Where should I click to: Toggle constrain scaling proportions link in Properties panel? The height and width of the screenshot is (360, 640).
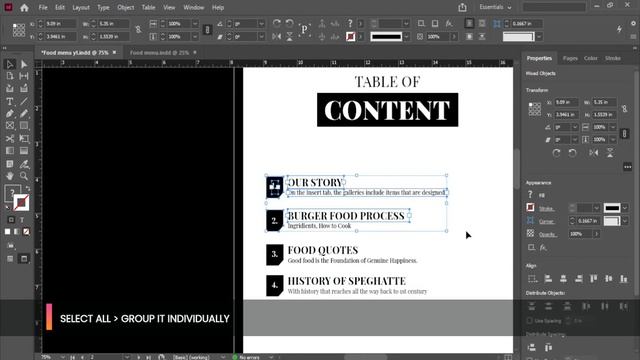coord(624,133)
